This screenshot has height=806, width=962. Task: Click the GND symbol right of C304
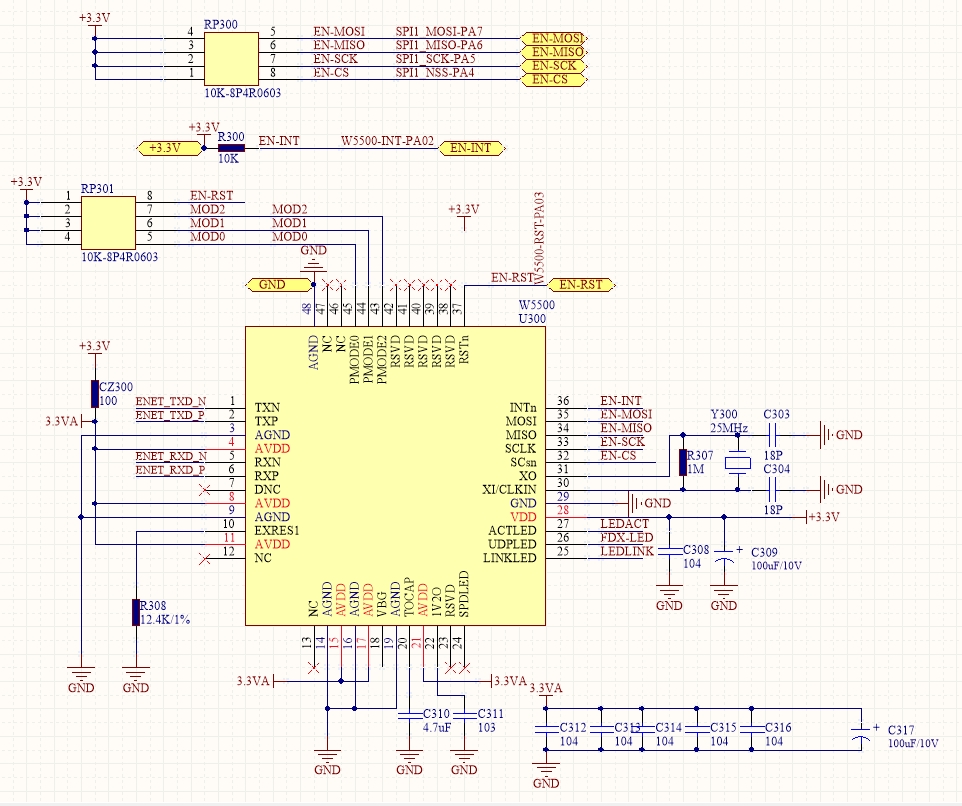841,489
